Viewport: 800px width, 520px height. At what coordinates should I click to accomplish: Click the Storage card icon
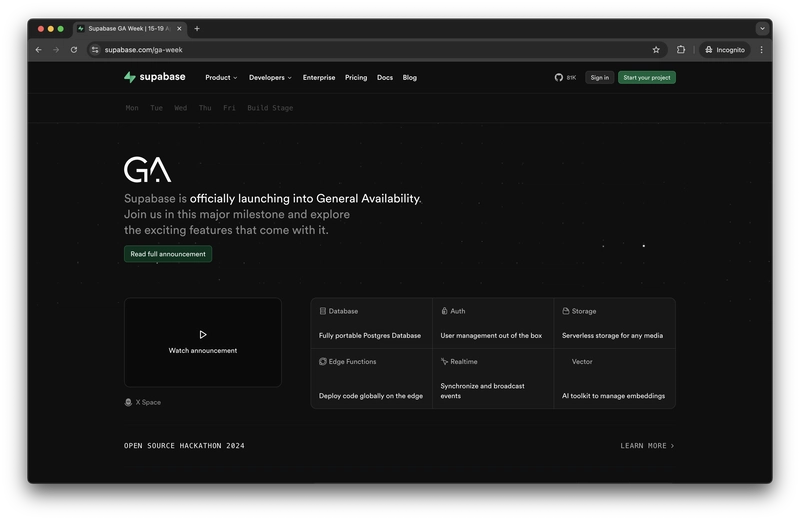click(566, 311)
